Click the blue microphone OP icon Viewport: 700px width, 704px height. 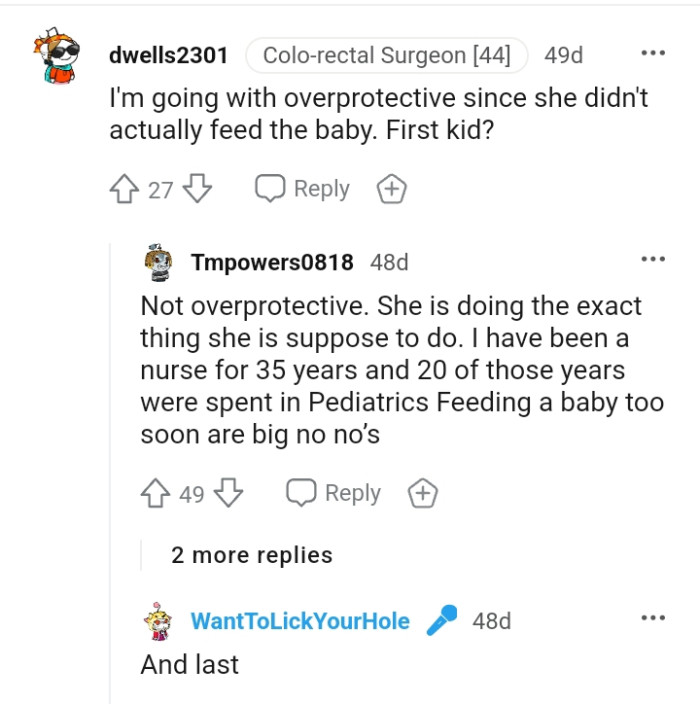(x=441, y=621)
